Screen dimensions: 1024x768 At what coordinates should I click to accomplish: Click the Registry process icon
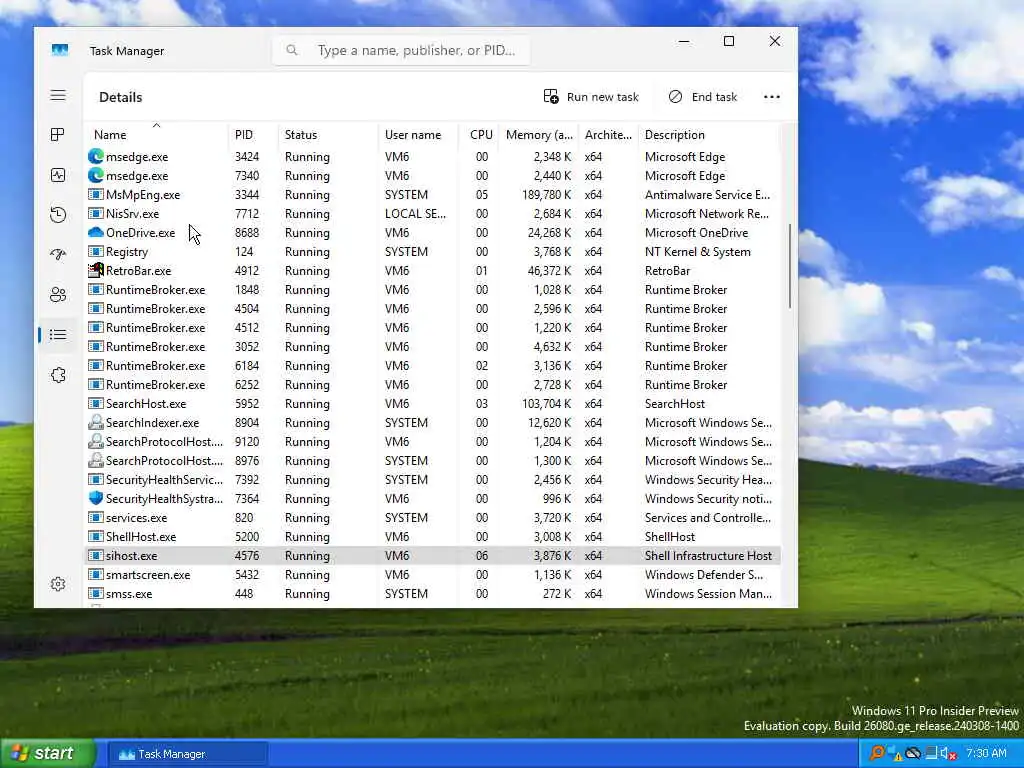pos(96,251)
